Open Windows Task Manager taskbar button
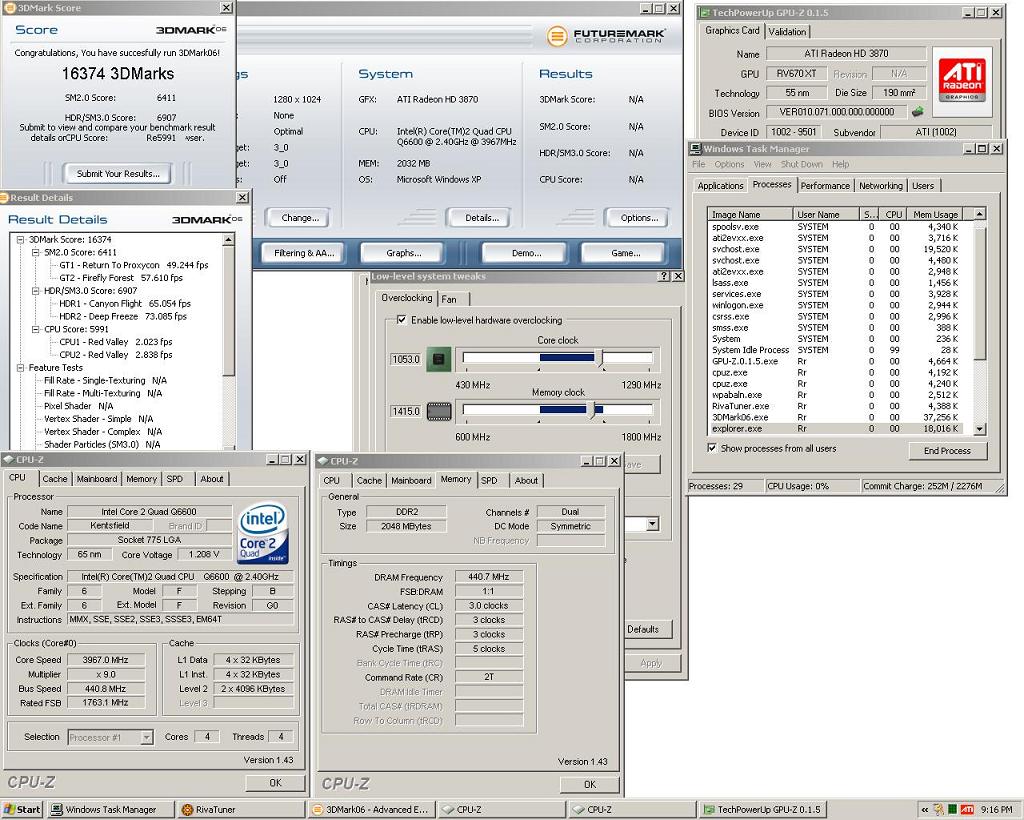 111,810
